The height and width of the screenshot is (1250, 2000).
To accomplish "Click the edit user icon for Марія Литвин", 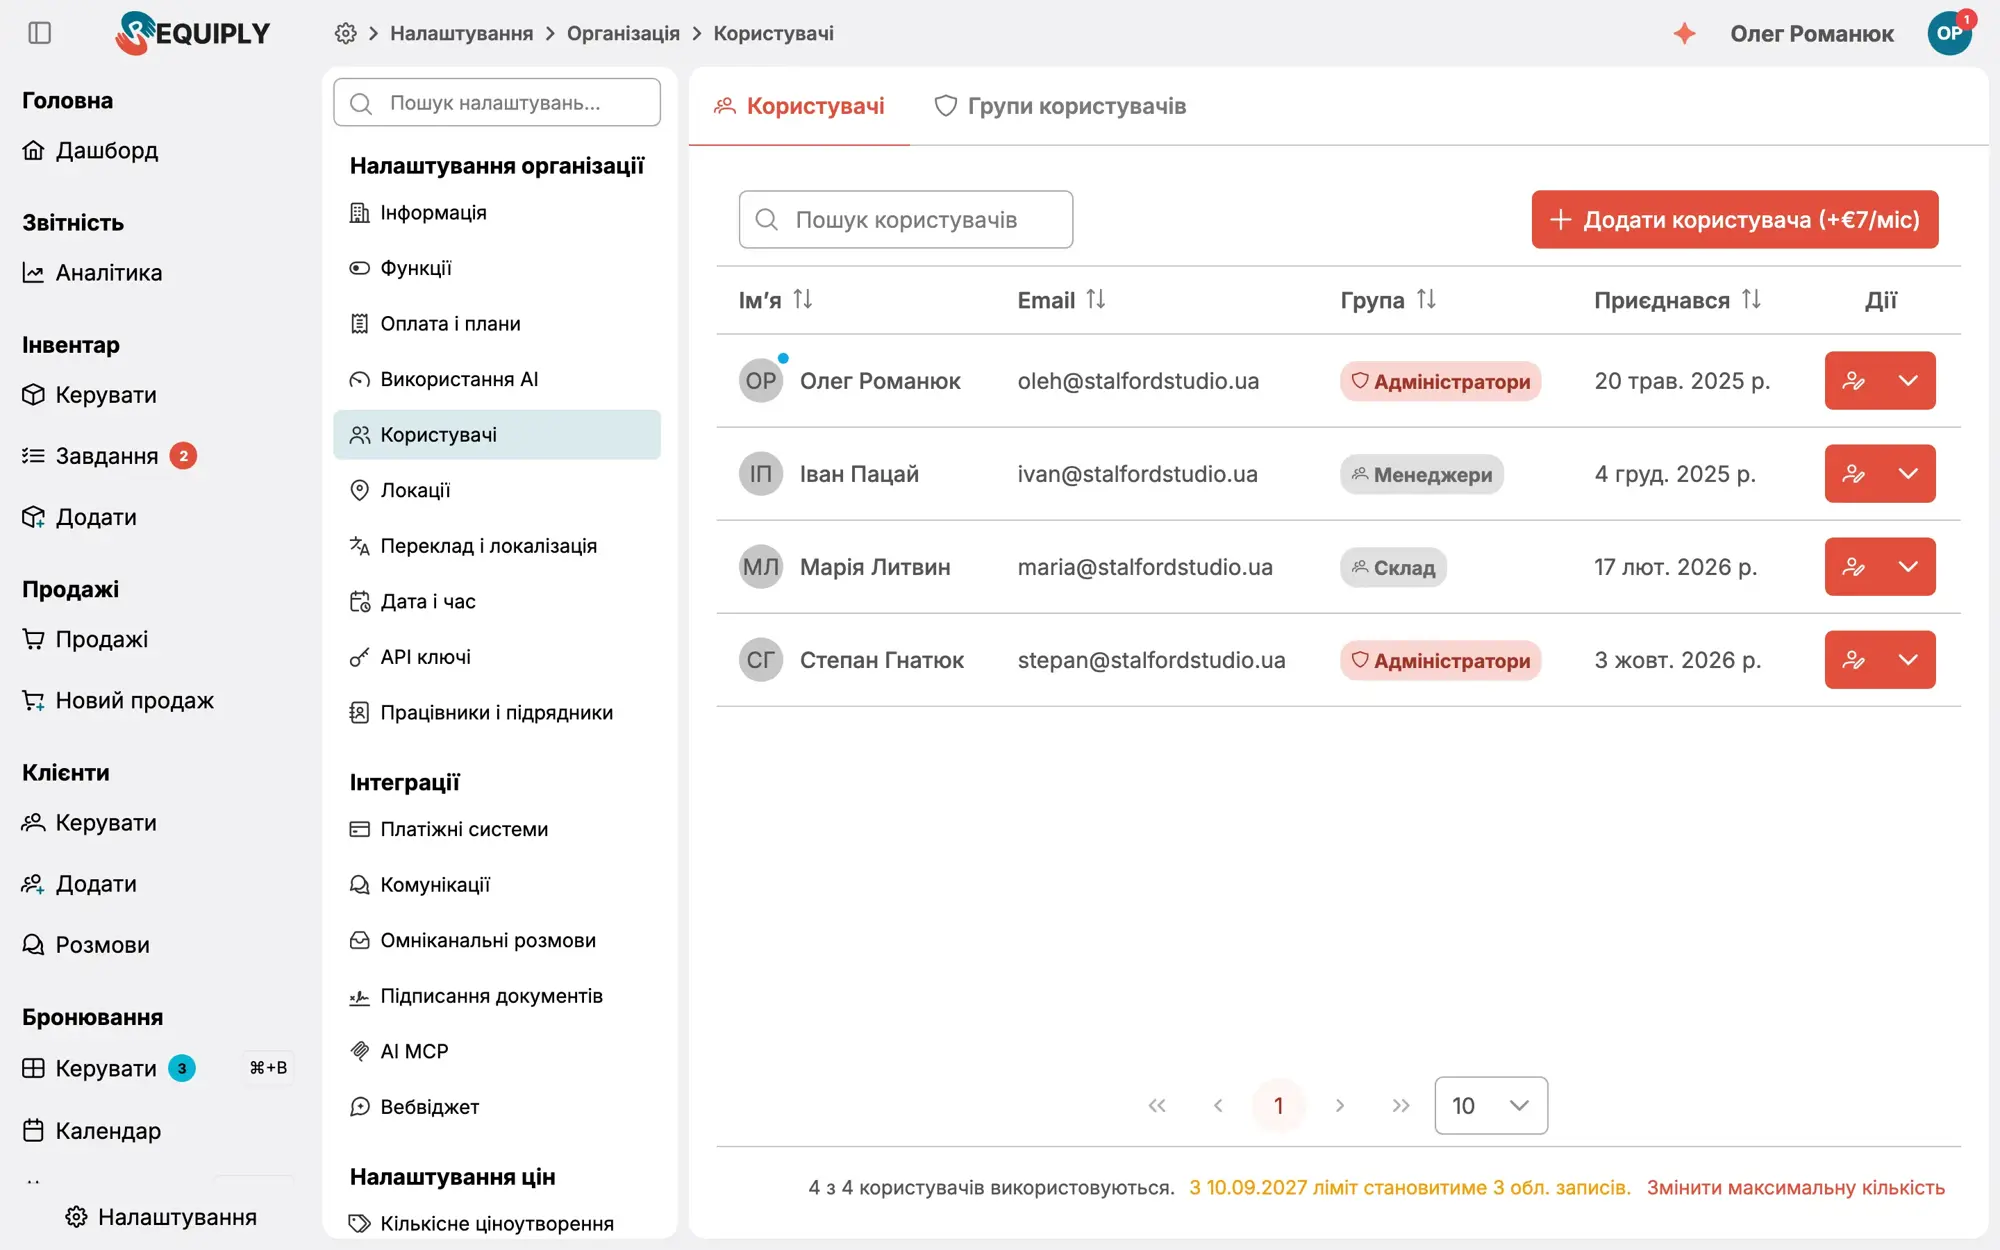I will 1853,567.
